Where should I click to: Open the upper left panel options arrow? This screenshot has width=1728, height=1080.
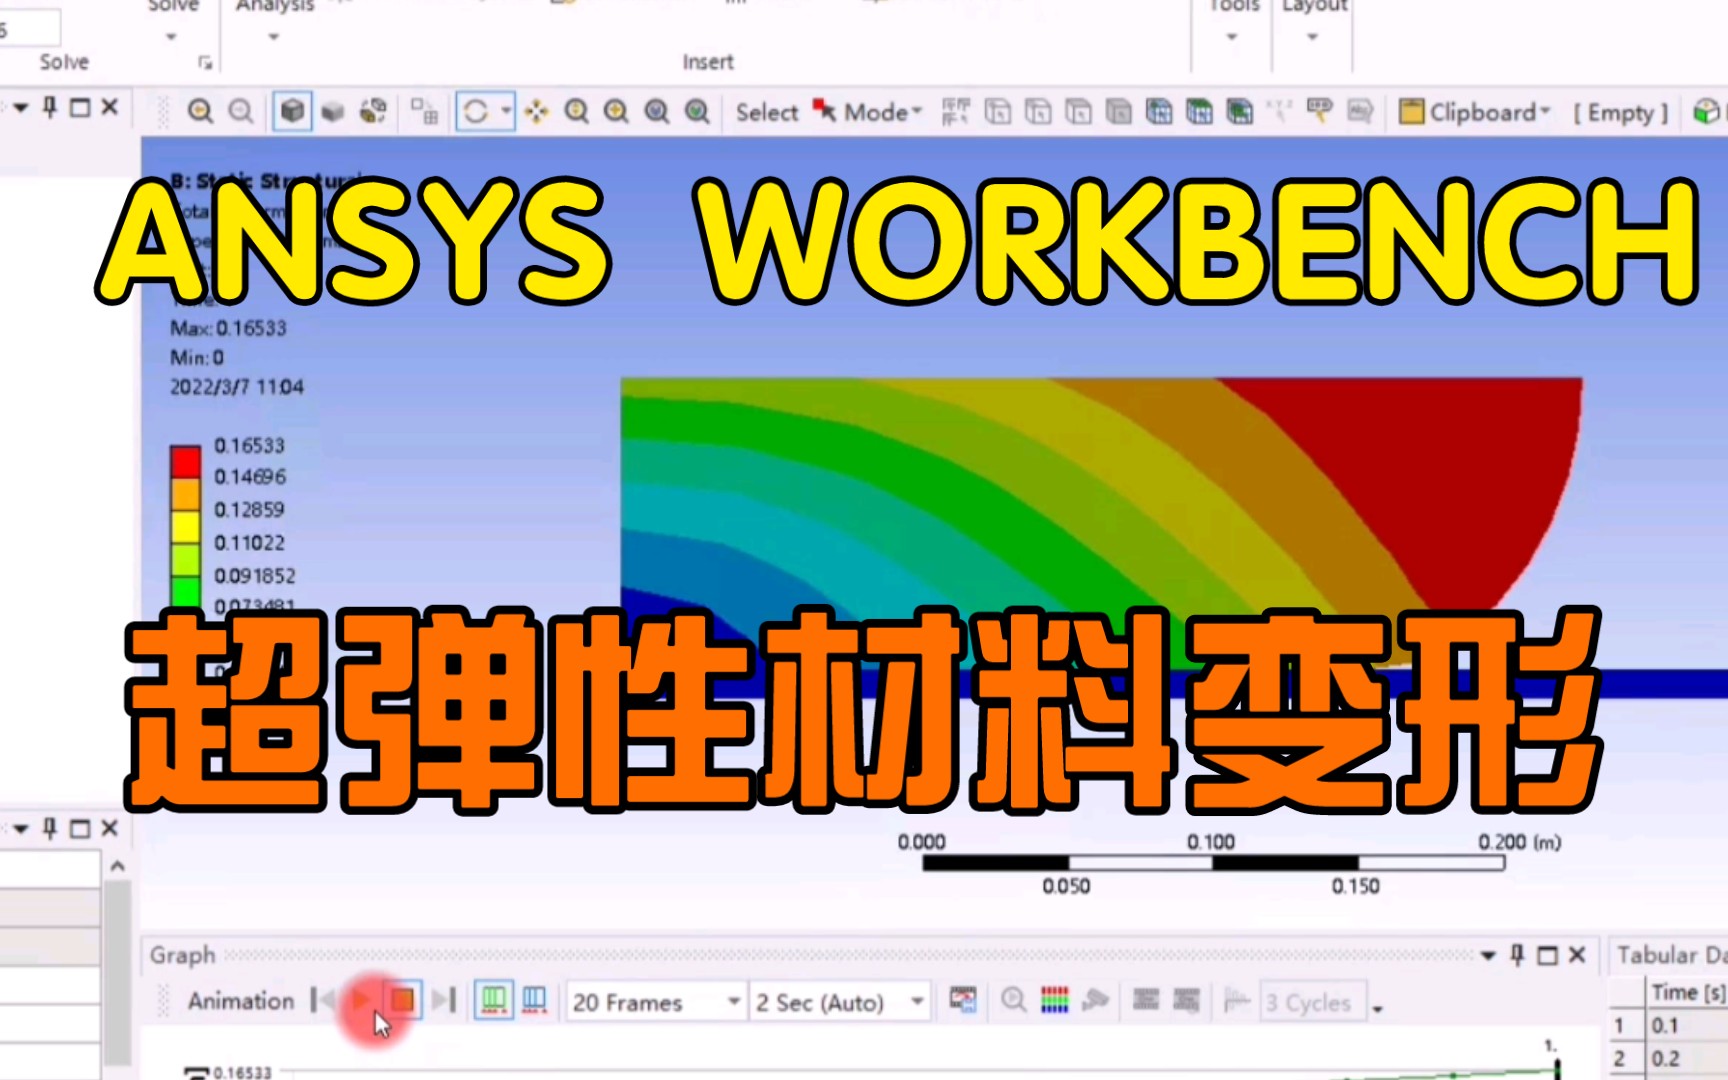coord(20,107)
